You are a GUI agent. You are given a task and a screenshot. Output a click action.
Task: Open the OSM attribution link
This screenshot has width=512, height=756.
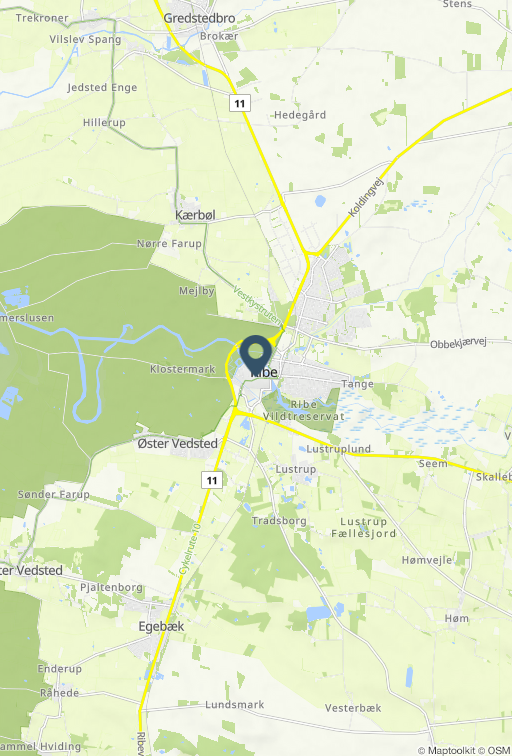[499, 750]
